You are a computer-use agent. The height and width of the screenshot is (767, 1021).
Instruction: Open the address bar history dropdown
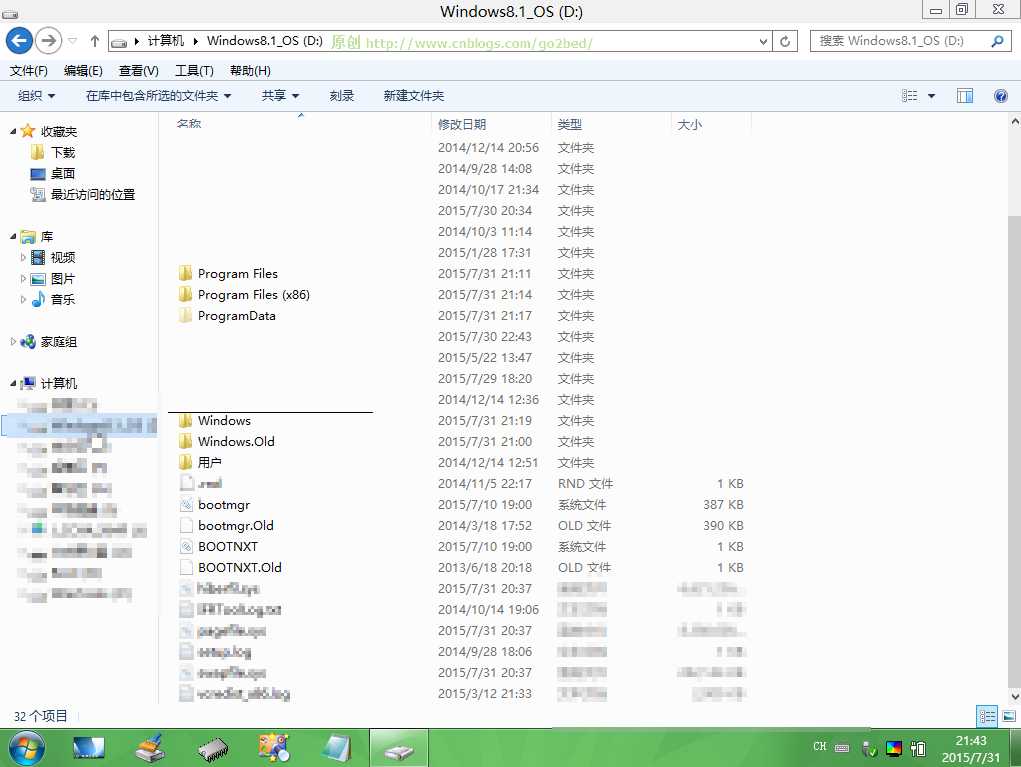[764, 42]
